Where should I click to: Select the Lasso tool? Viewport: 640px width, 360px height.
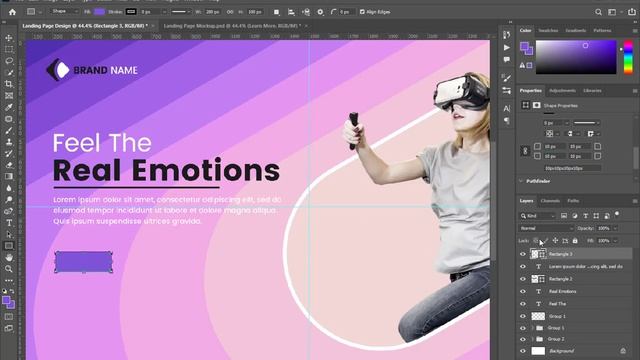[9, 61]
